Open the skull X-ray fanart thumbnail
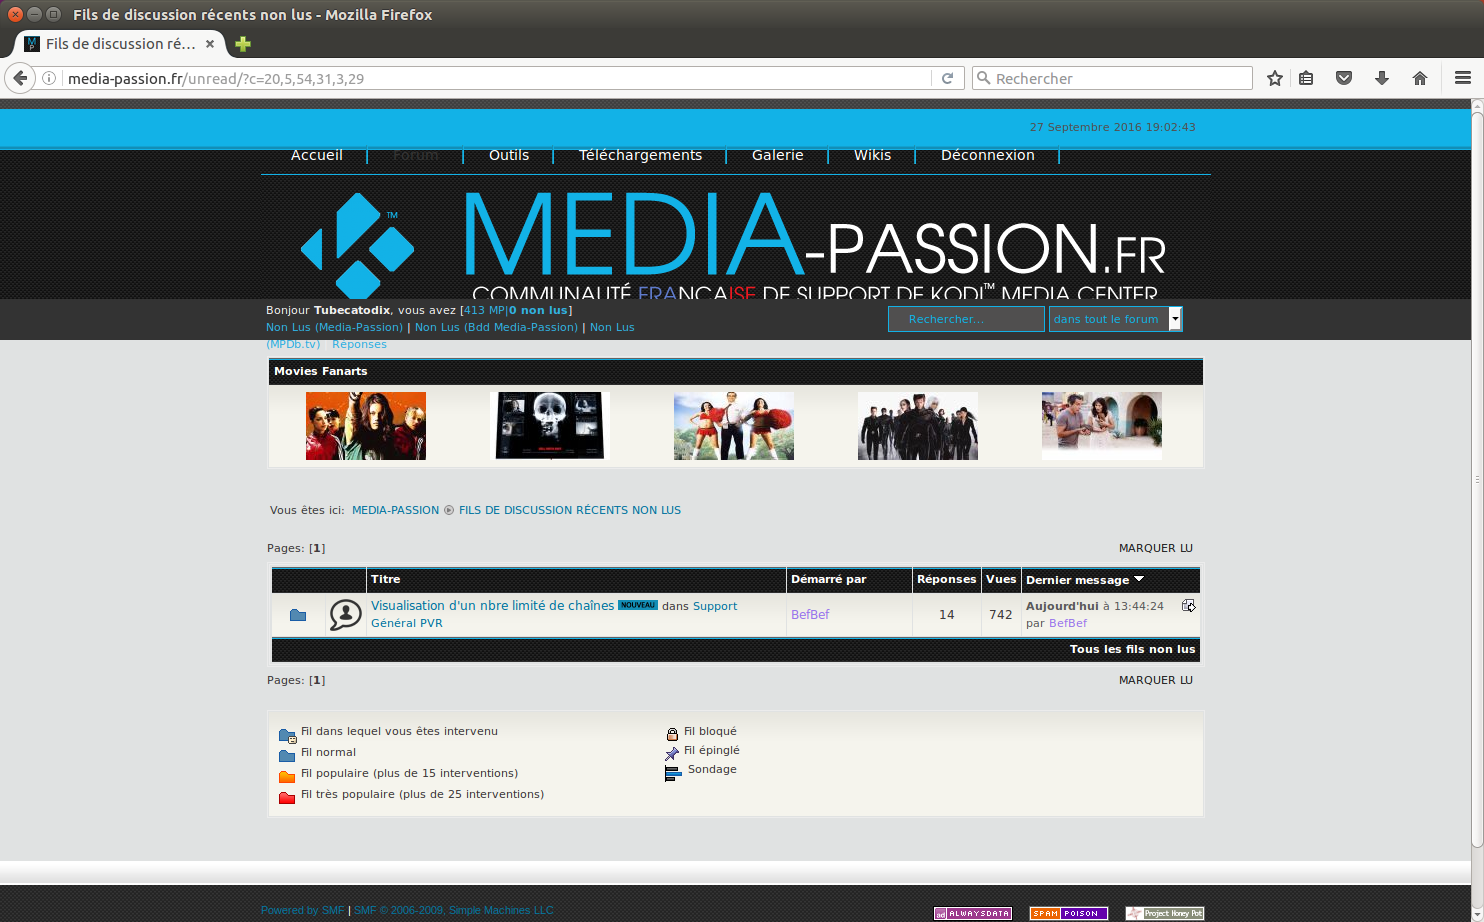This screenshot has width=1484, height=922. click(551, 426)
